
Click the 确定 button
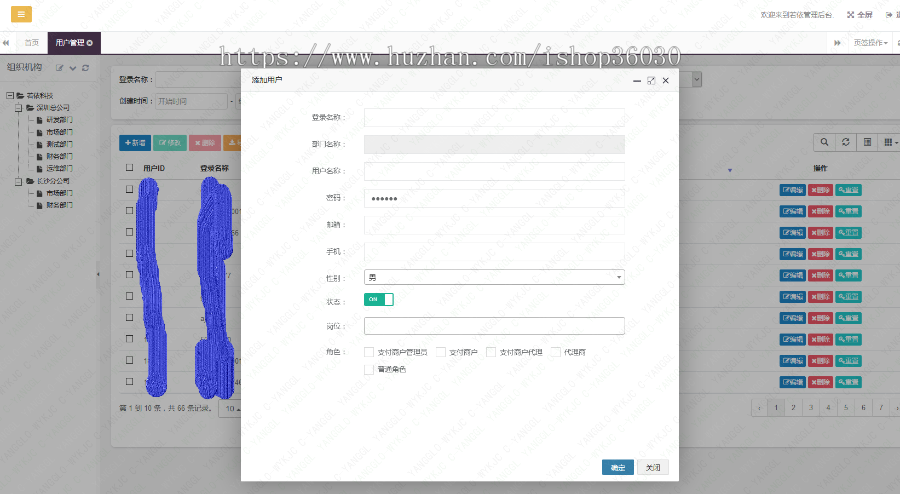point(617,467)
